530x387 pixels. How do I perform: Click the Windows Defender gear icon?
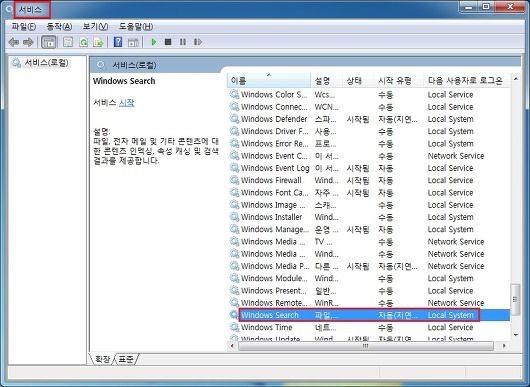point(234,119)
